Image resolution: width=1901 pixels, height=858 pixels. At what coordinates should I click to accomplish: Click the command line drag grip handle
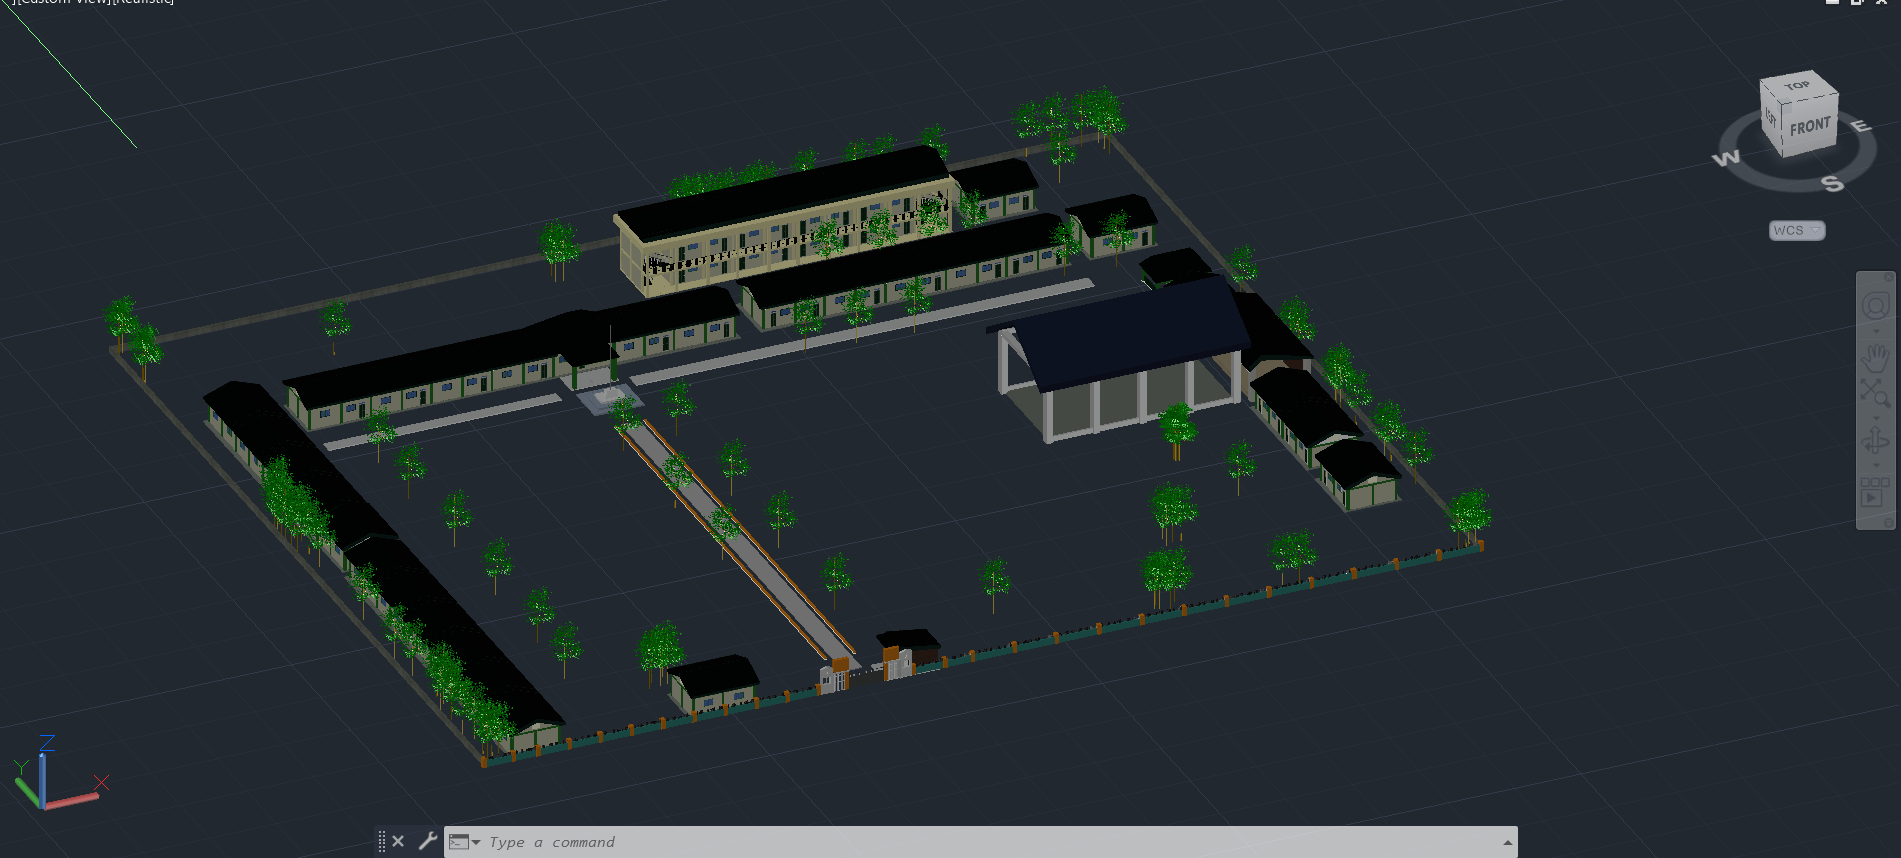[x=382, y=841]
